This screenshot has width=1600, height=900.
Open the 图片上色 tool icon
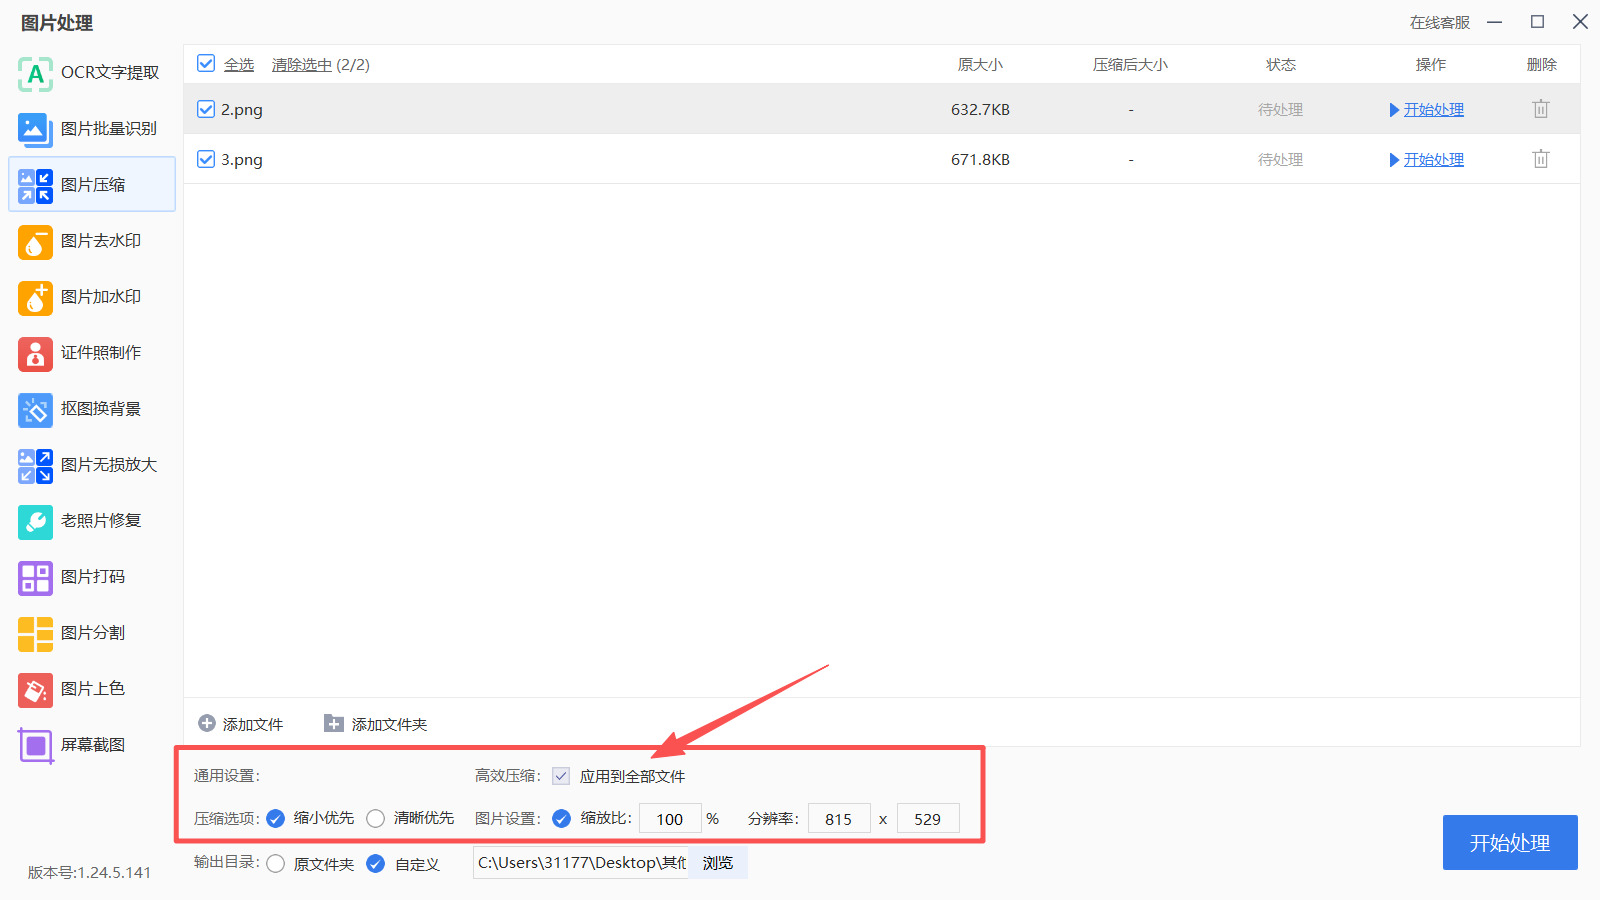click(x=35, y=689)
